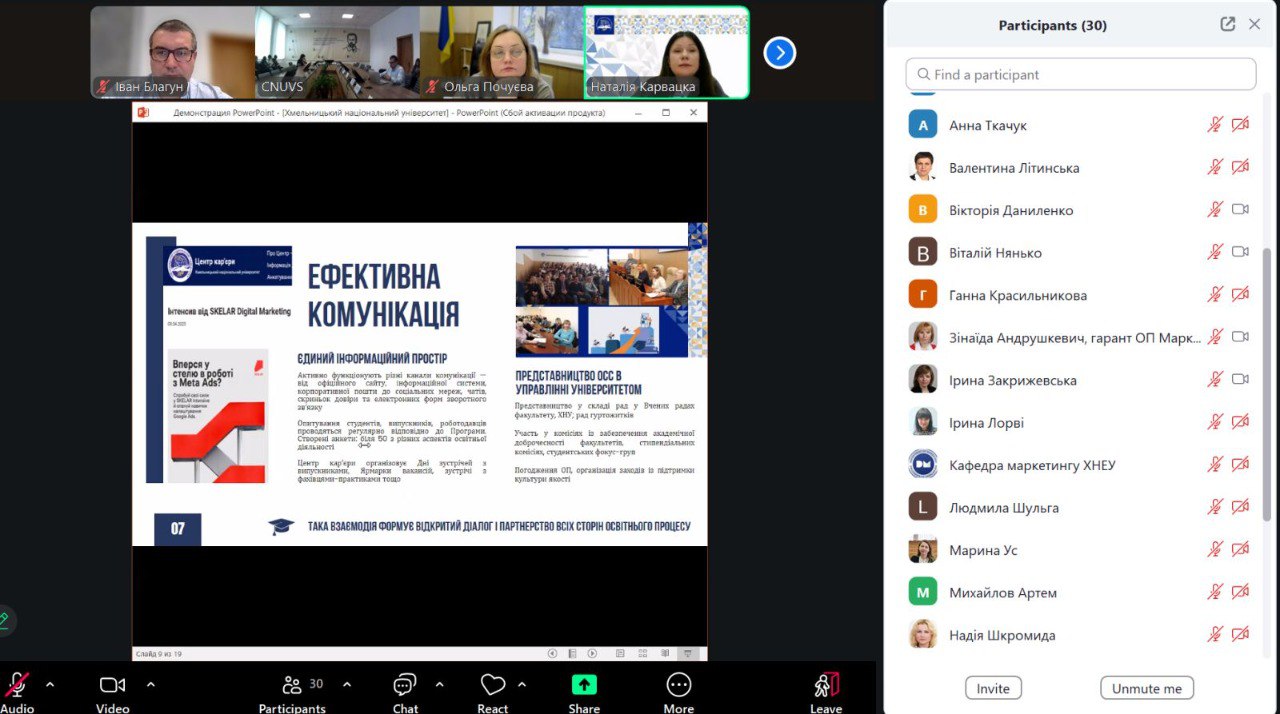
Task: Show next video thumbnails with blue arrow
Action: (779, 52)
